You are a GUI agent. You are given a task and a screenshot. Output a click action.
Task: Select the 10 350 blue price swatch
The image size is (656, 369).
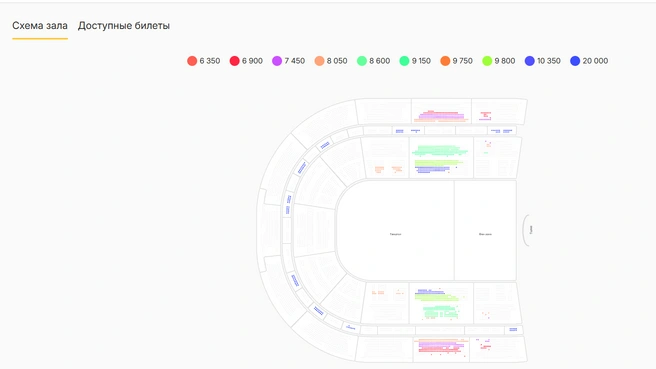coord(530,61)
